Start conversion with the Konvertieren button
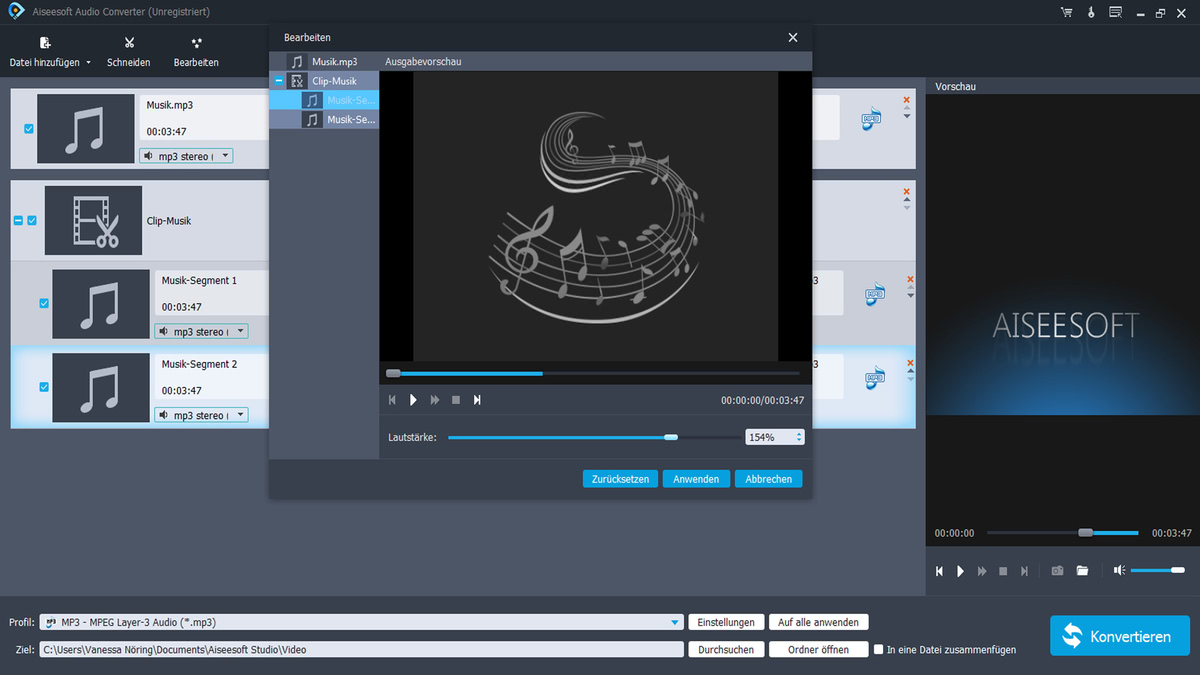 tap(1119, 635)
